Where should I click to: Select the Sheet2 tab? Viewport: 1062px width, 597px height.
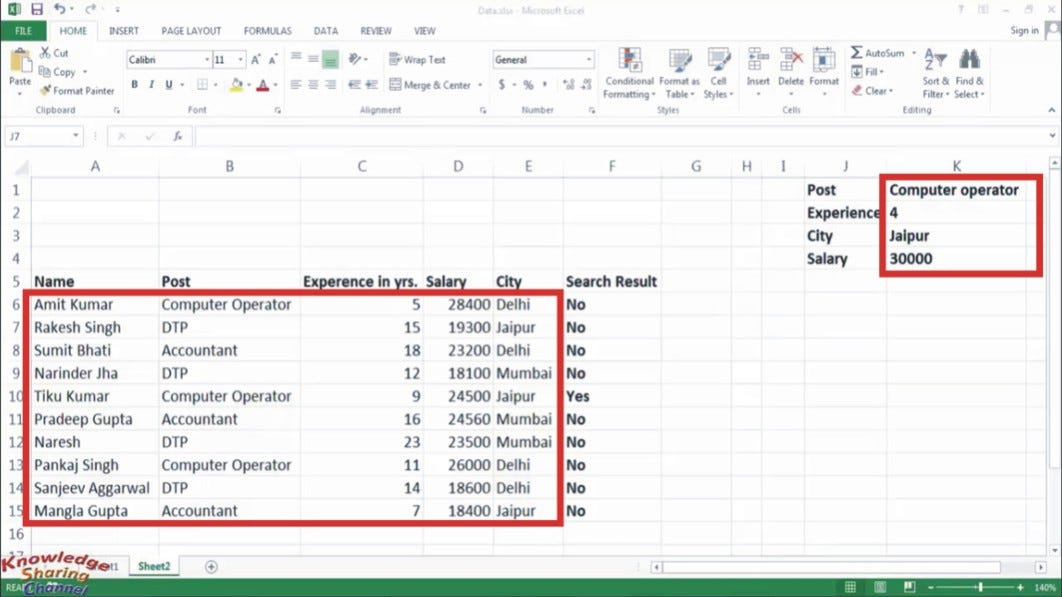pos(153,566)
